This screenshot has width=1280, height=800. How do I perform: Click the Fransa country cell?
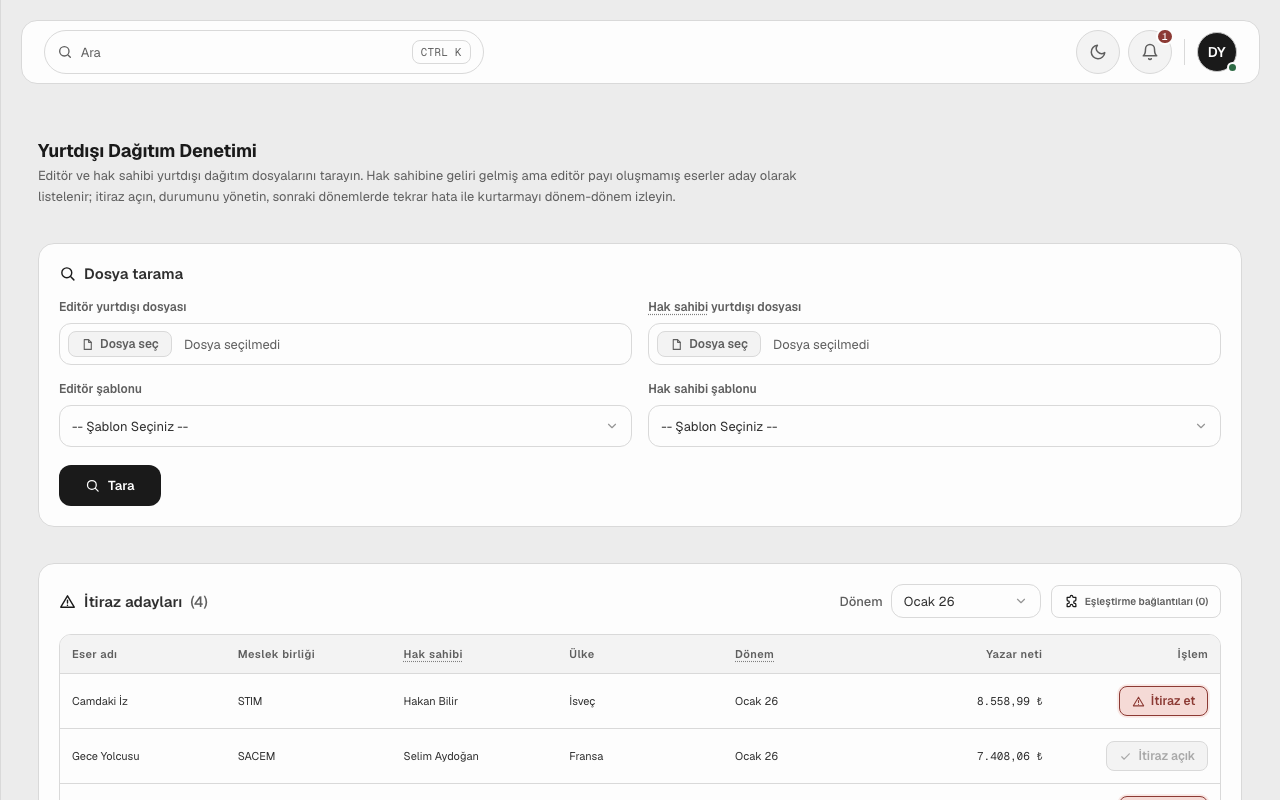[586, 756]
